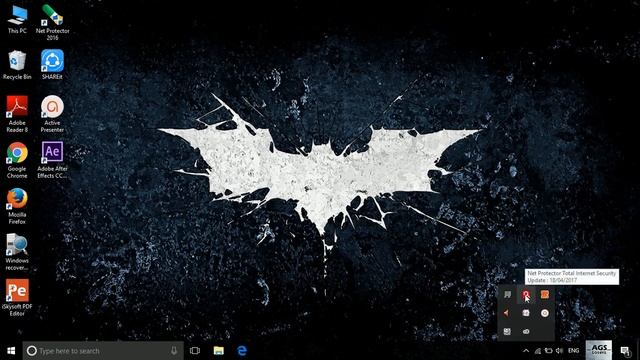Select the iSkysoft PDF Editor shortcut
This screenshot has height=360, width=640.
point(17,298)
